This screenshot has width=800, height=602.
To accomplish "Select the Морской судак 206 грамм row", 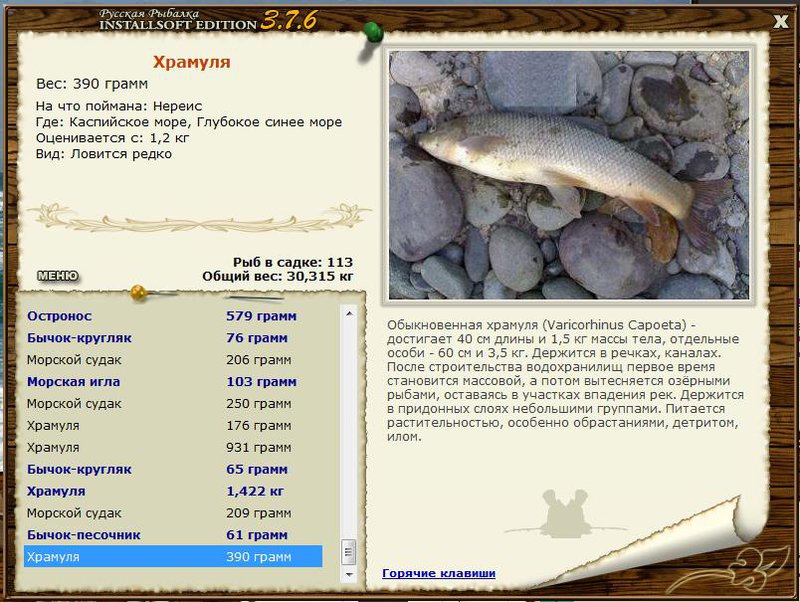I will (x=173, y=360).
